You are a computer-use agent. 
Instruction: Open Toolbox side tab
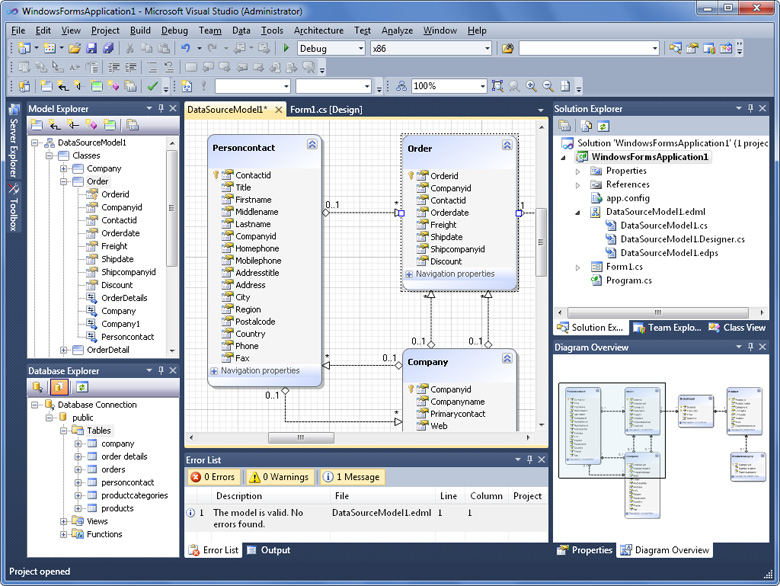coord(13,207)
